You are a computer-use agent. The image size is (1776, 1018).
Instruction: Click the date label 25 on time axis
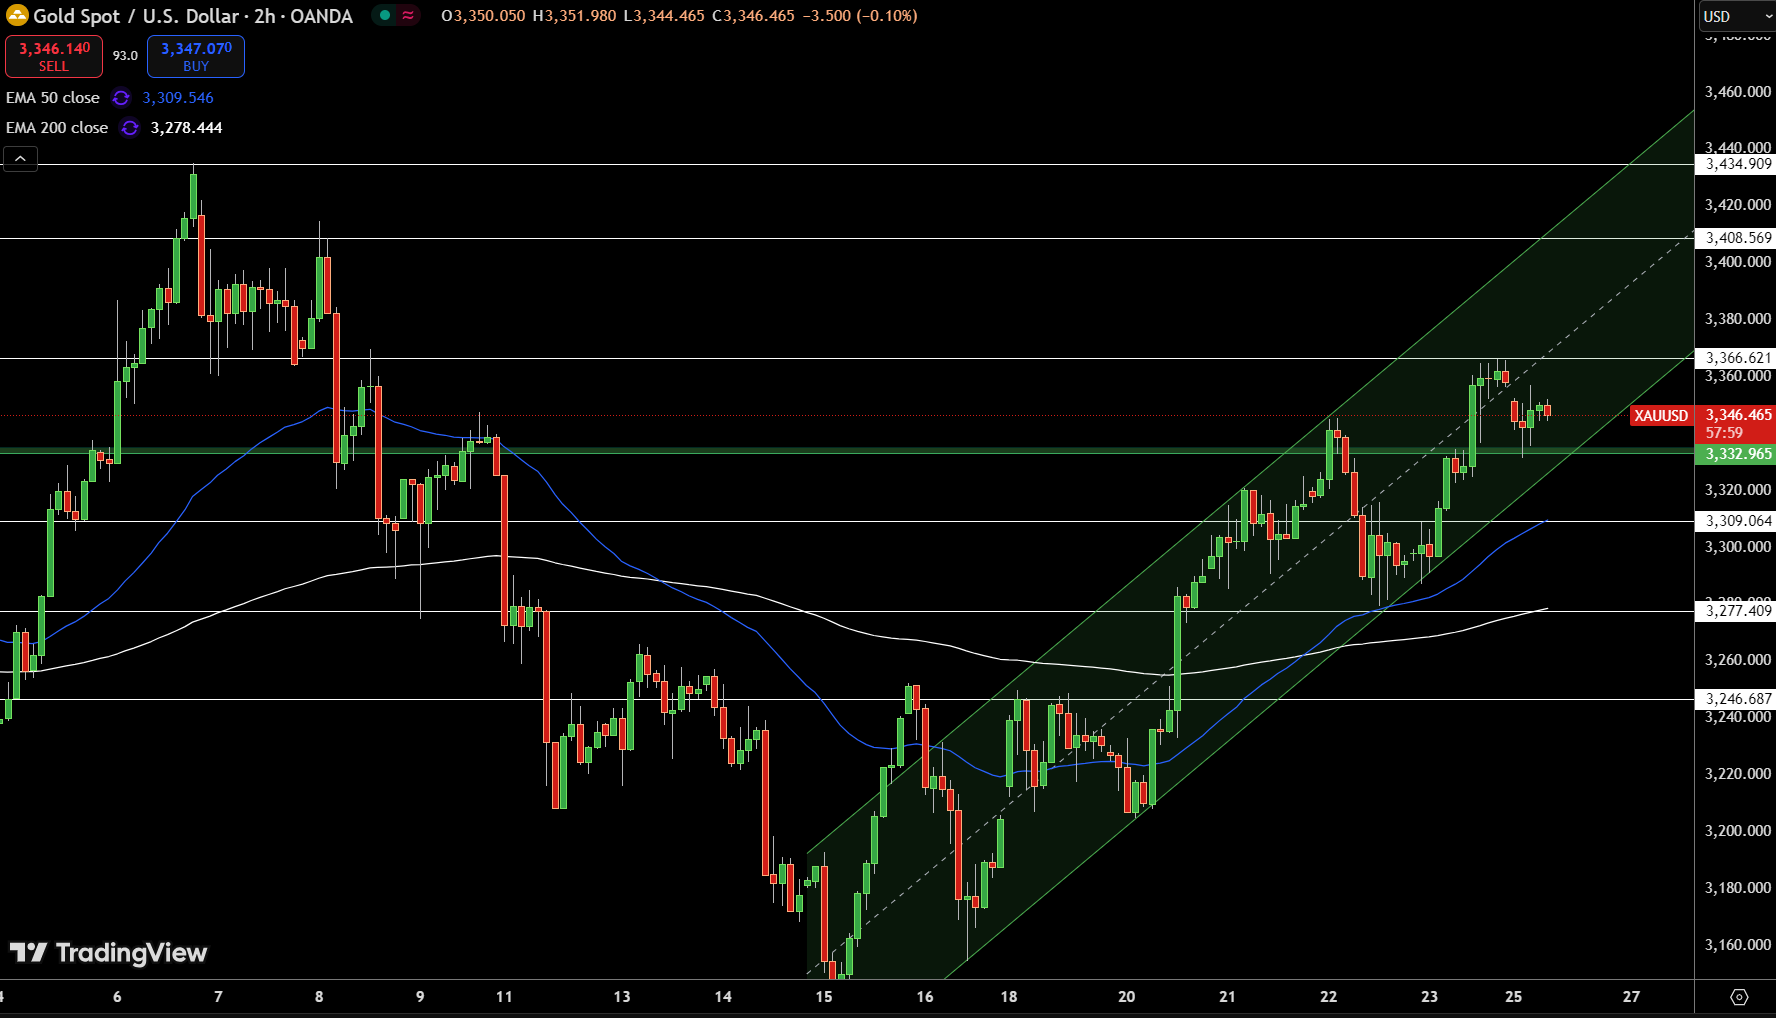pyautogui.click(x=1514, y=997)
